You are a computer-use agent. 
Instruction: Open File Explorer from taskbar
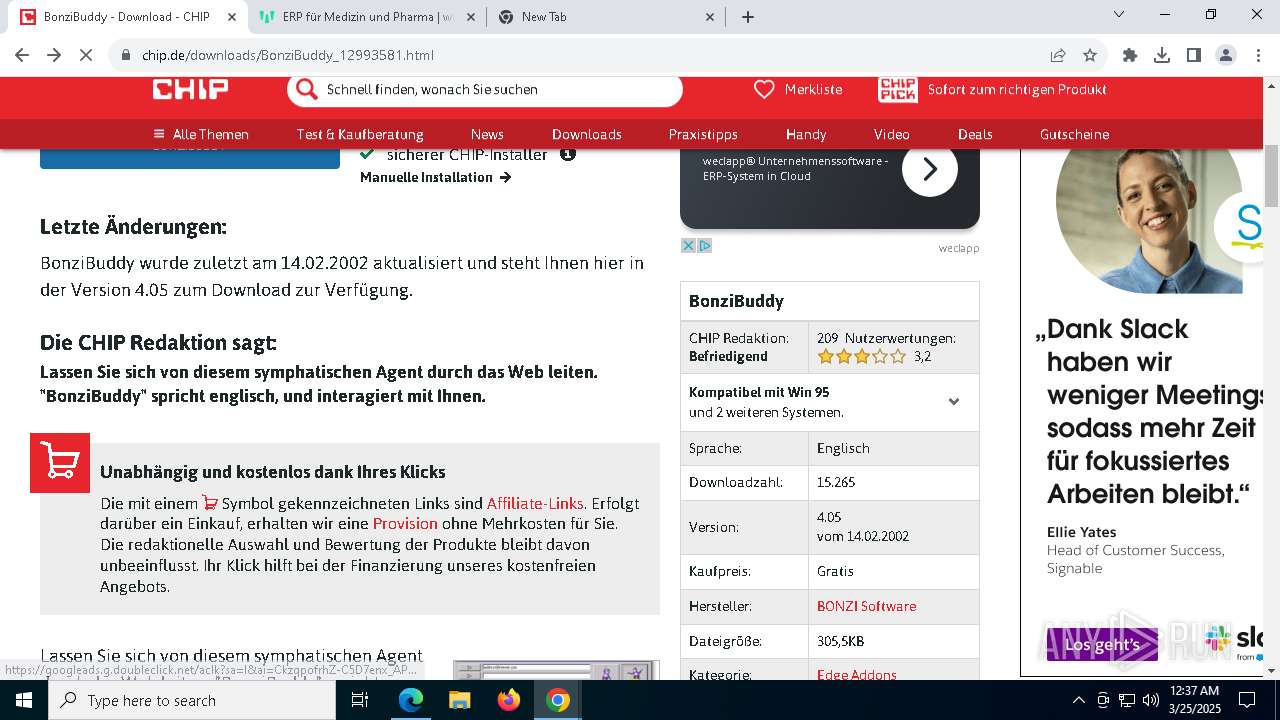[x=460, y=700]
